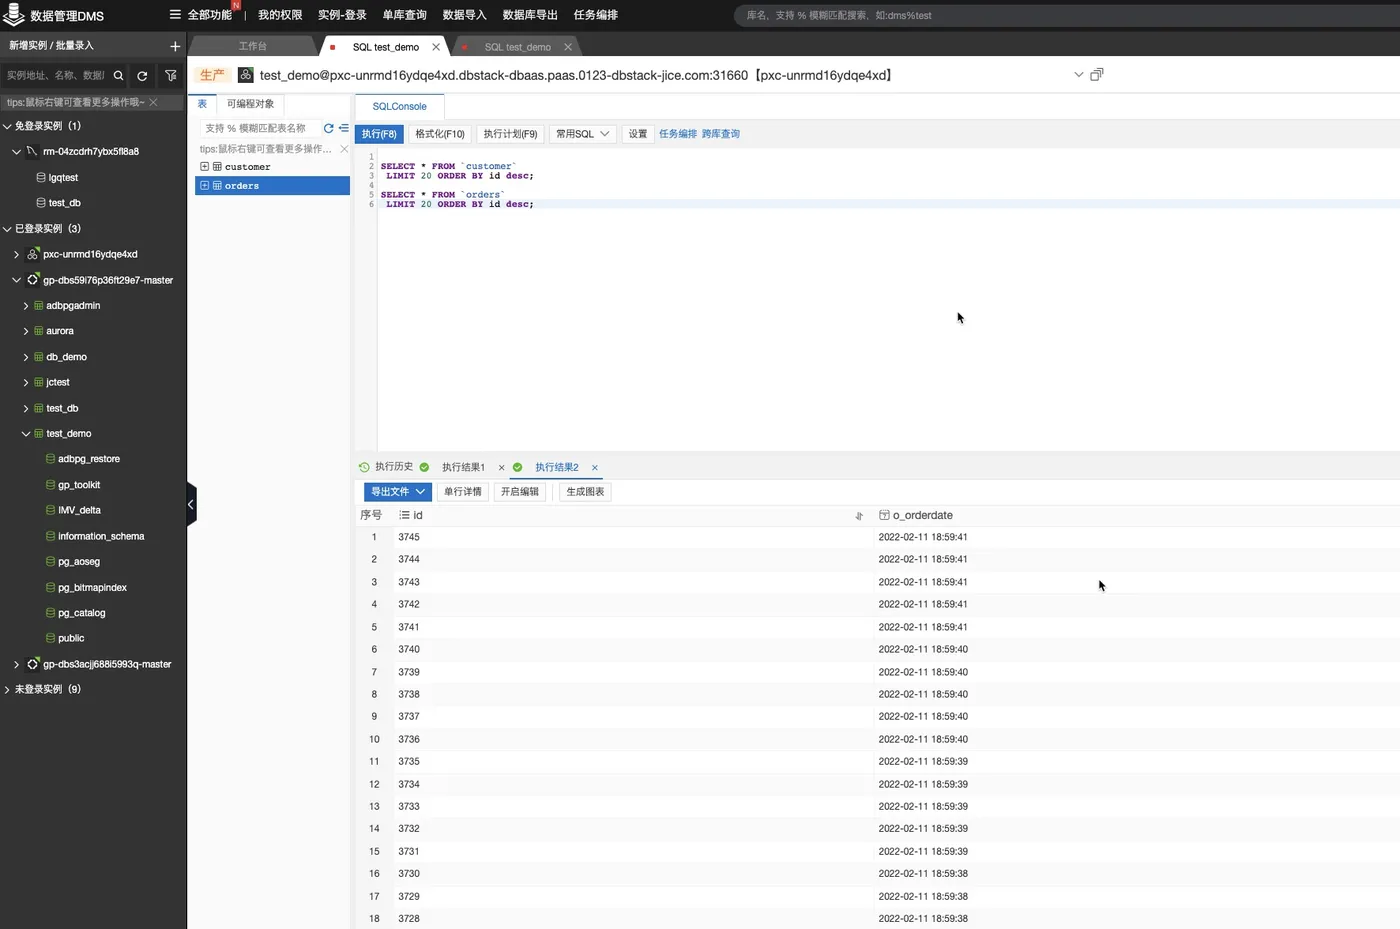Screen dimensions: 1400x929
Task: Click the search magnifier in the instance panel
Action: pos(118,75)
